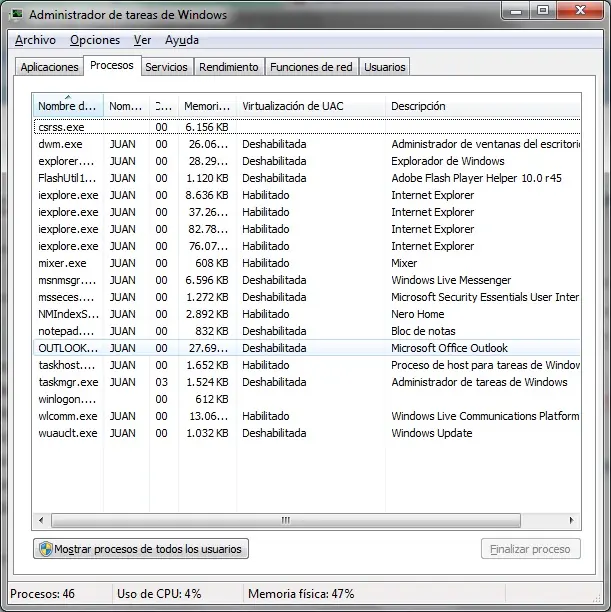Click the 608 KB memory value

212,263
